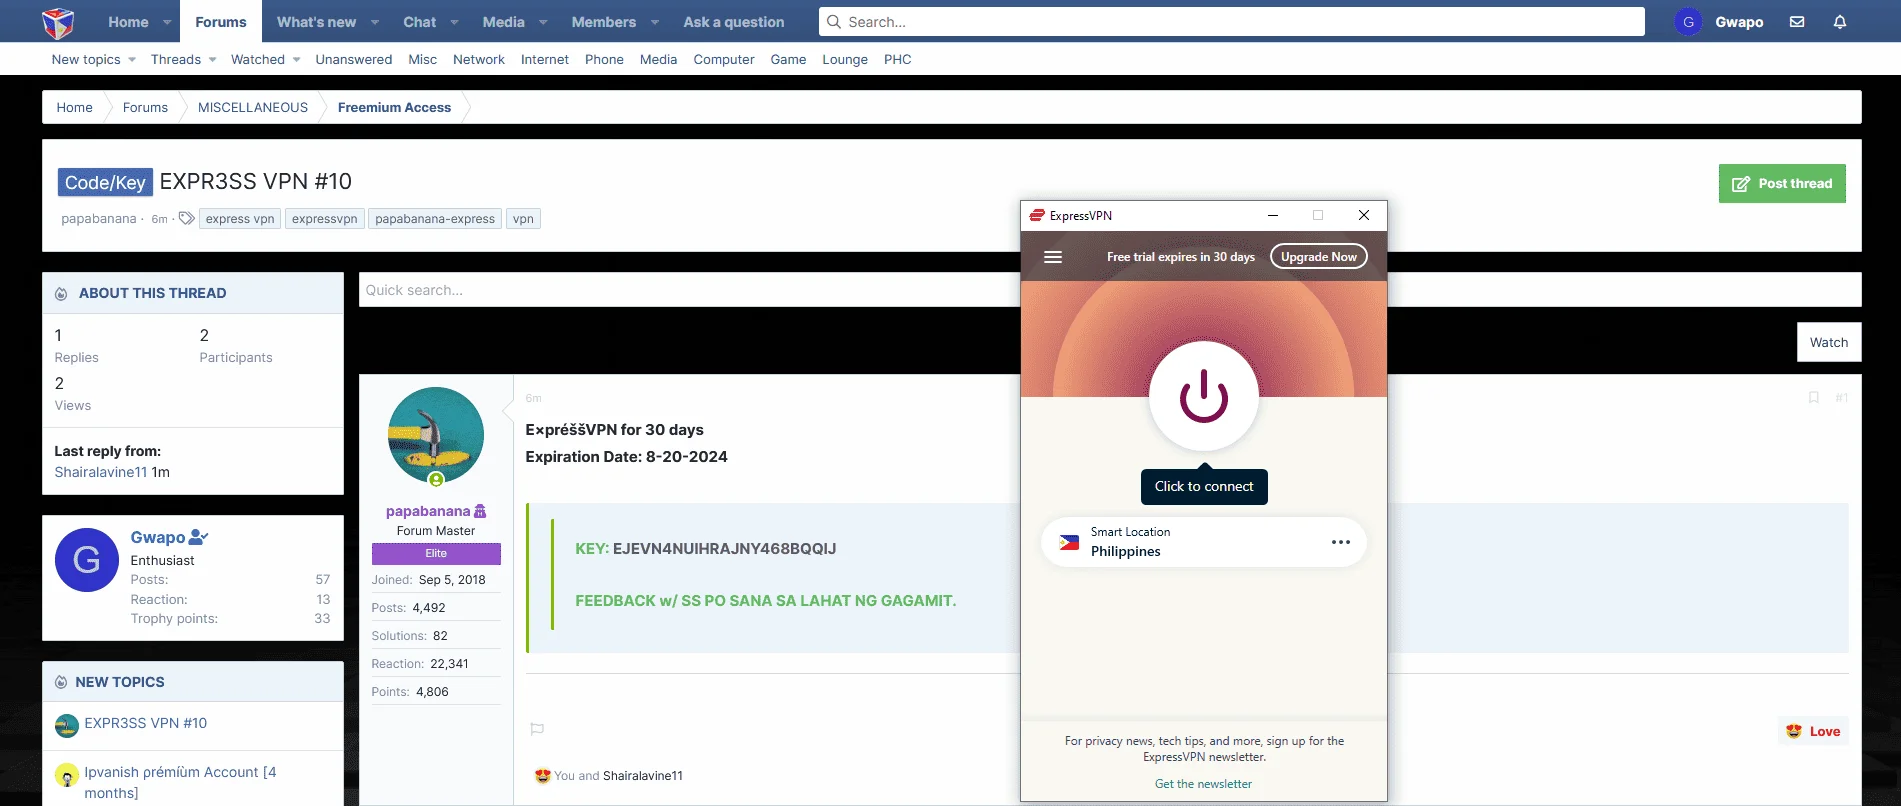
Task: Click the vpn tag
Action: click(523, 219)
